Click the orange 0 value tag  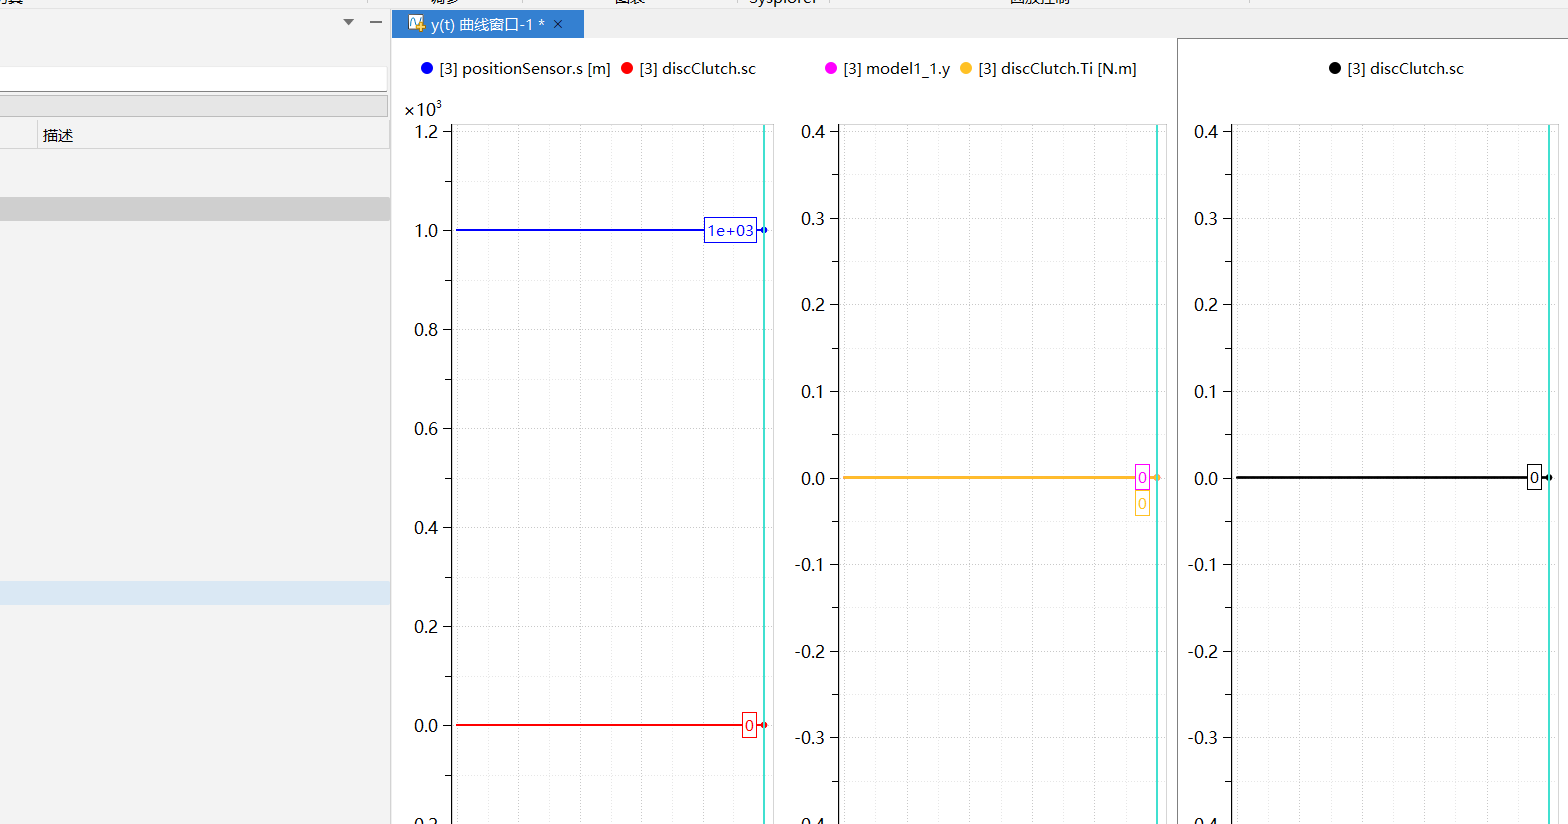[1142, 503]
